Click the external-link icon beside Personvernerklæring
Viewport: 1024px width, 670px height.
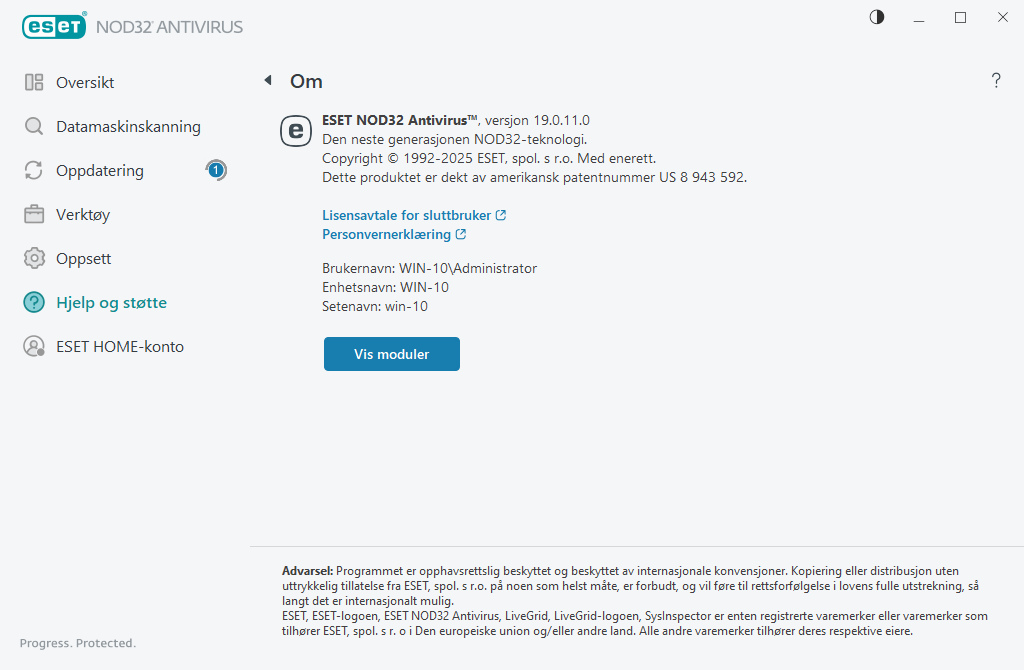[x=460, y=234]
